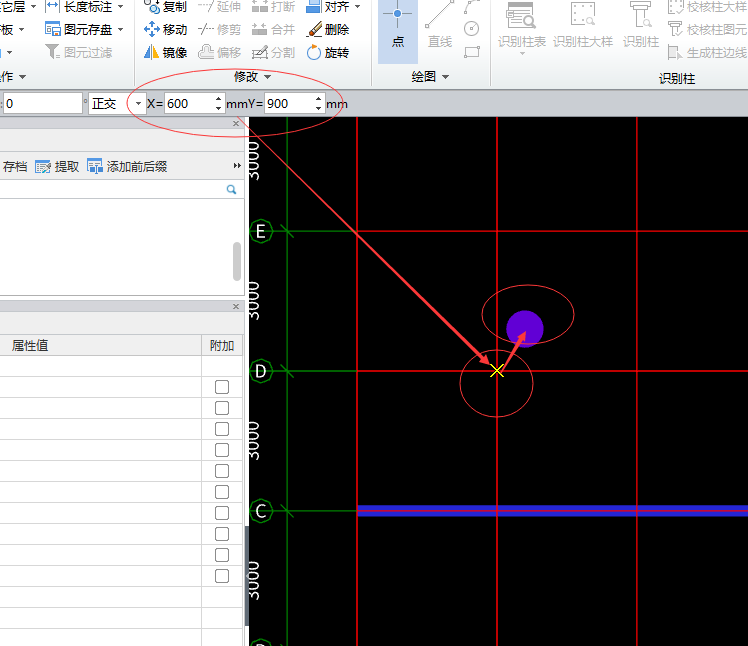Image resolution: width=748 pixels, height=646 pixels.
Task: Open 识别柱表 (Recognize column table)
Action: coord(521,26)
